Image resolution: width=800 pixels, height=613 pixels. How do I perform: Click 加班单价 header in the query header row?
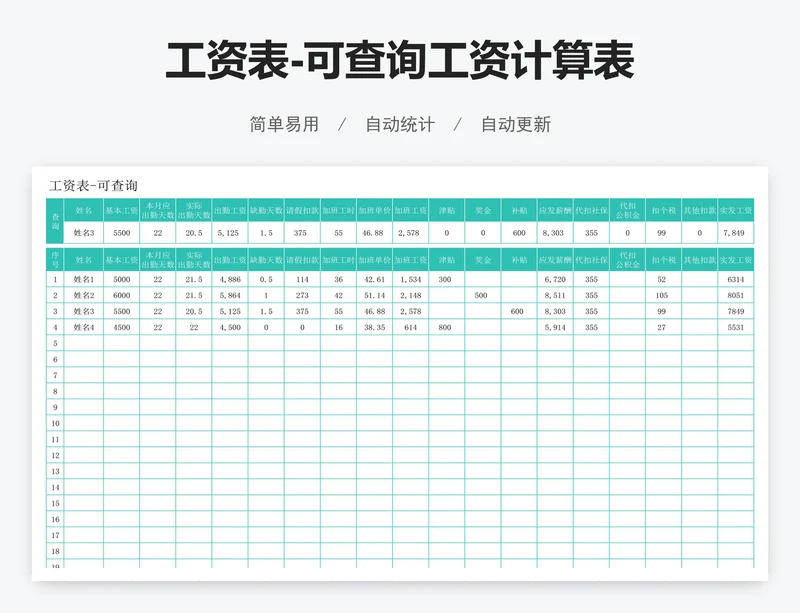click(x=374, y=210)
